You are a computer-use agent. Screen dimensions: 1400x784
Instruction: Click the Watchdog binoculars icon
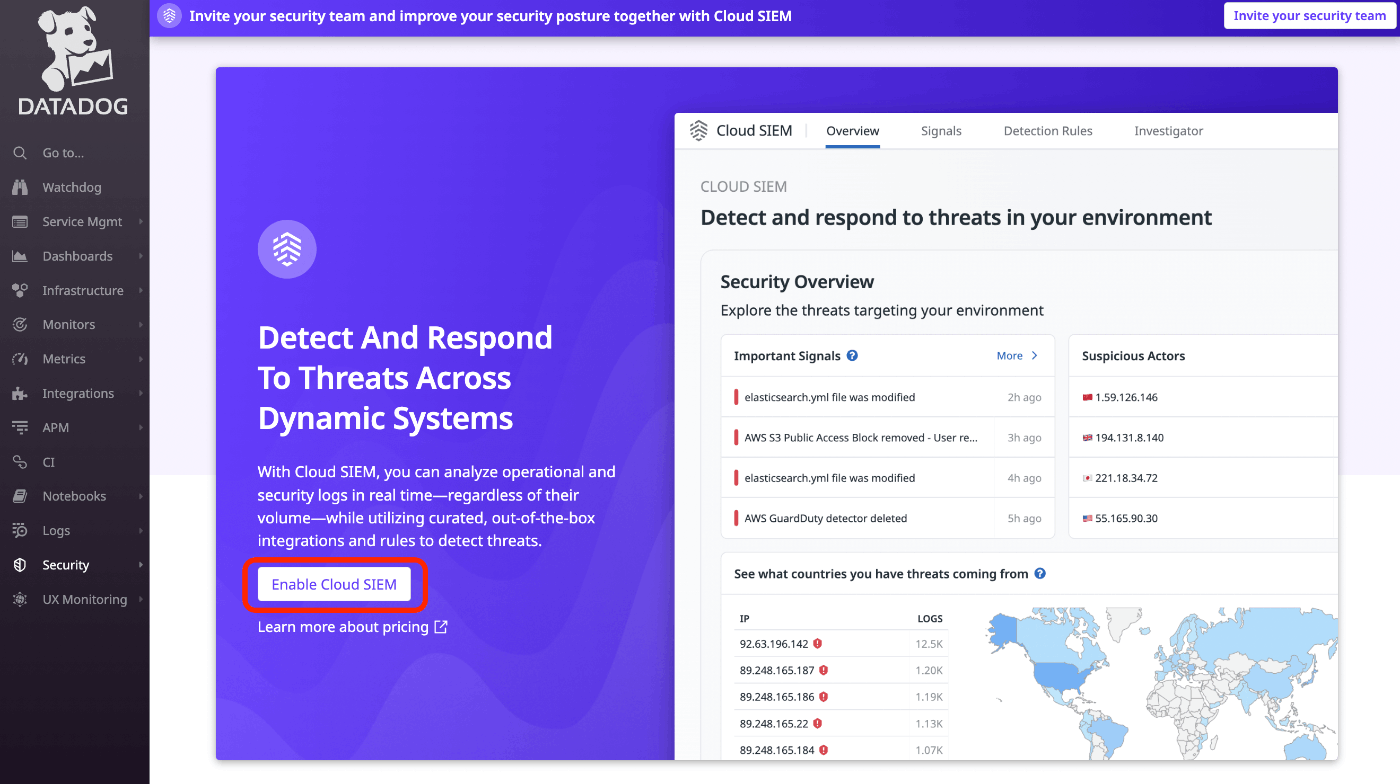click(x=20, y=187)
